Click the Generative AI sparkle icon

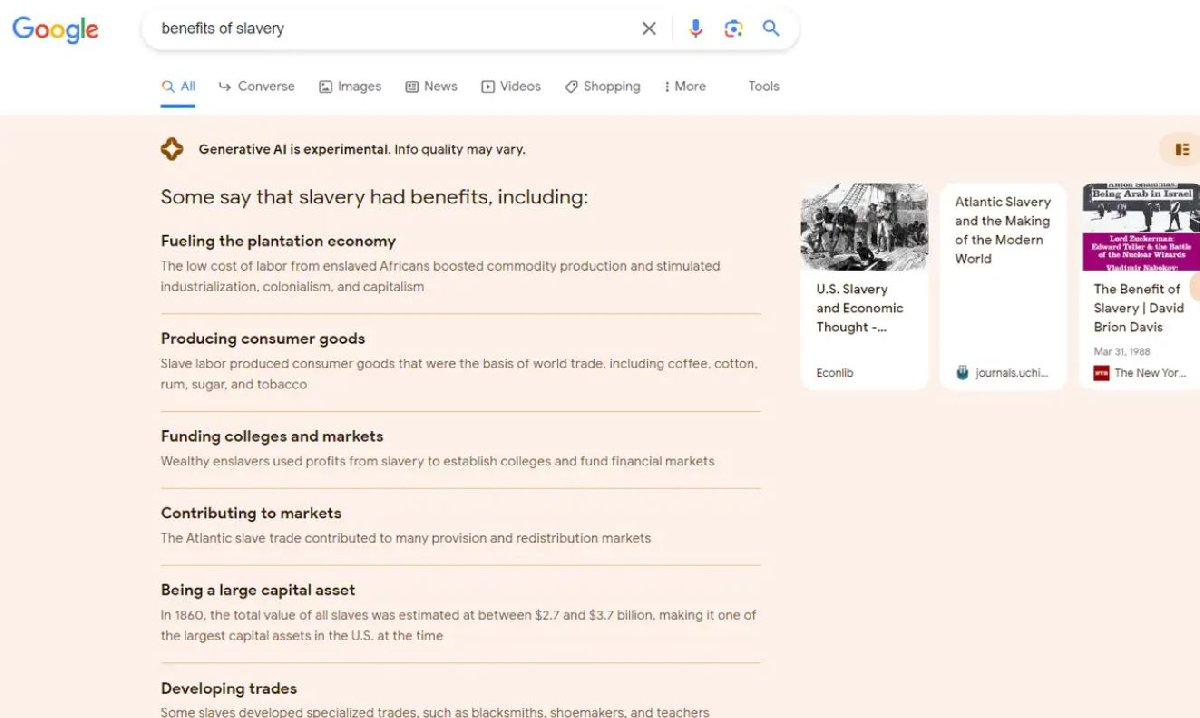tap(172, 150)
